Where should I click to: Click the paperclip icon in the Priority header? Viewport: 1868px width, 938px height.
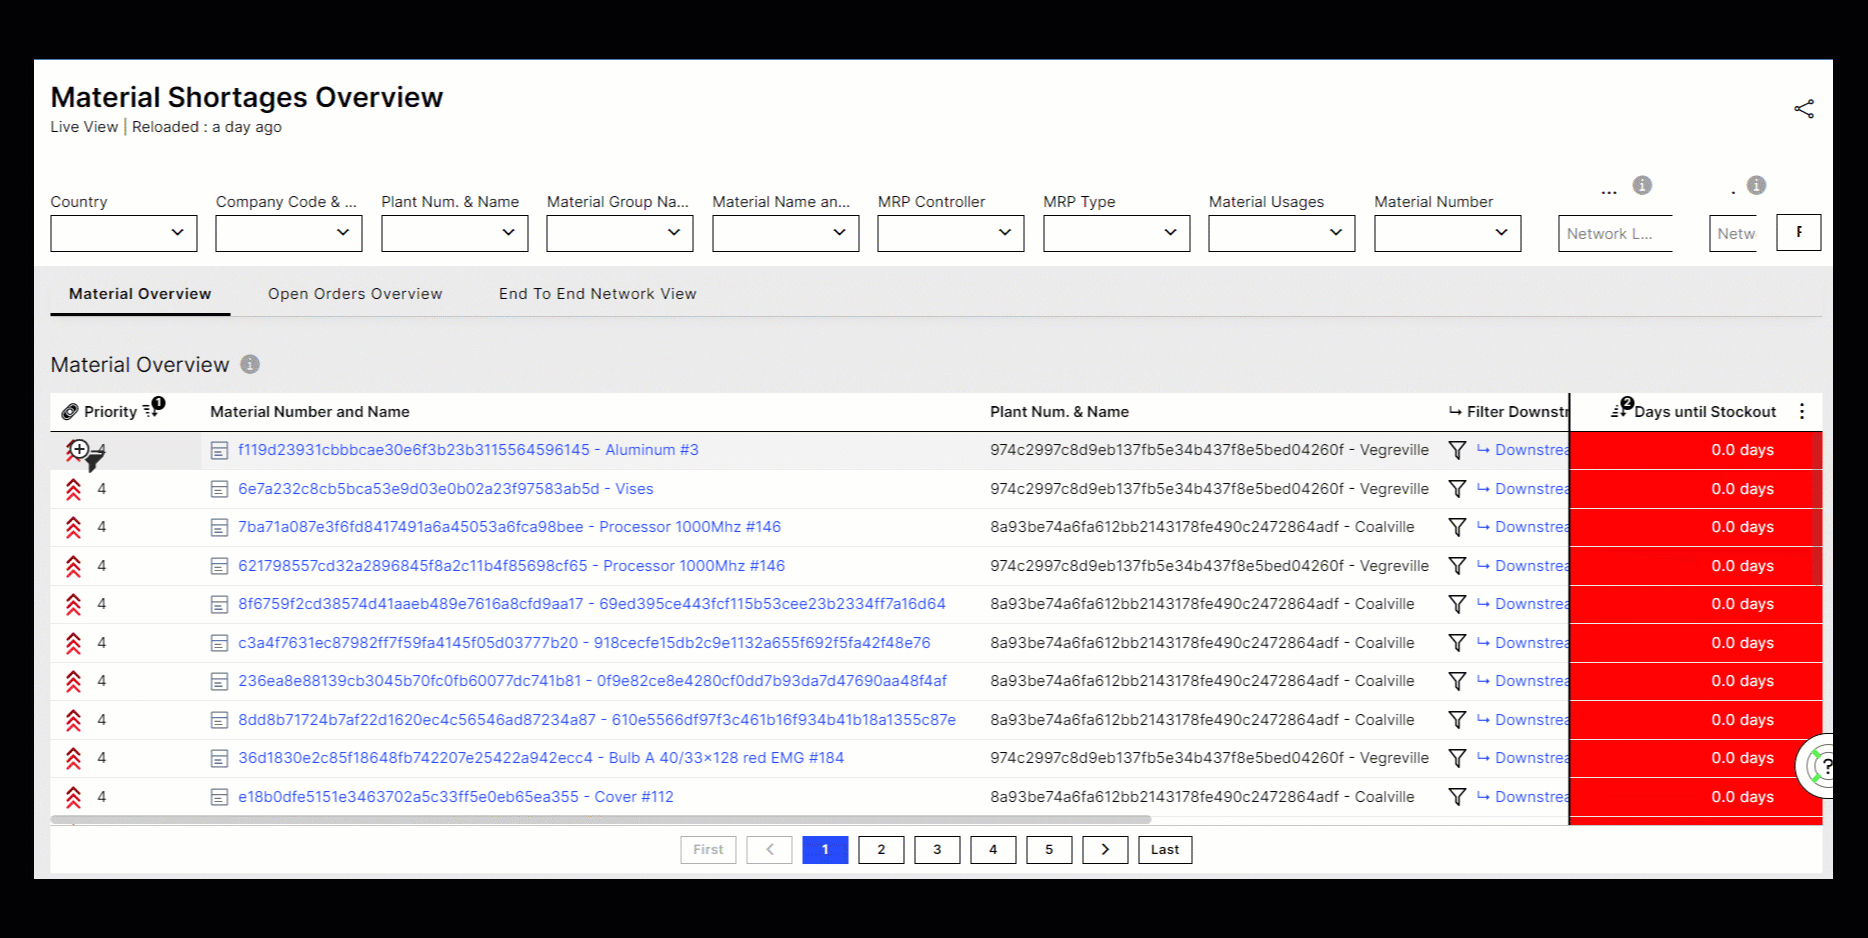[70, 410]
